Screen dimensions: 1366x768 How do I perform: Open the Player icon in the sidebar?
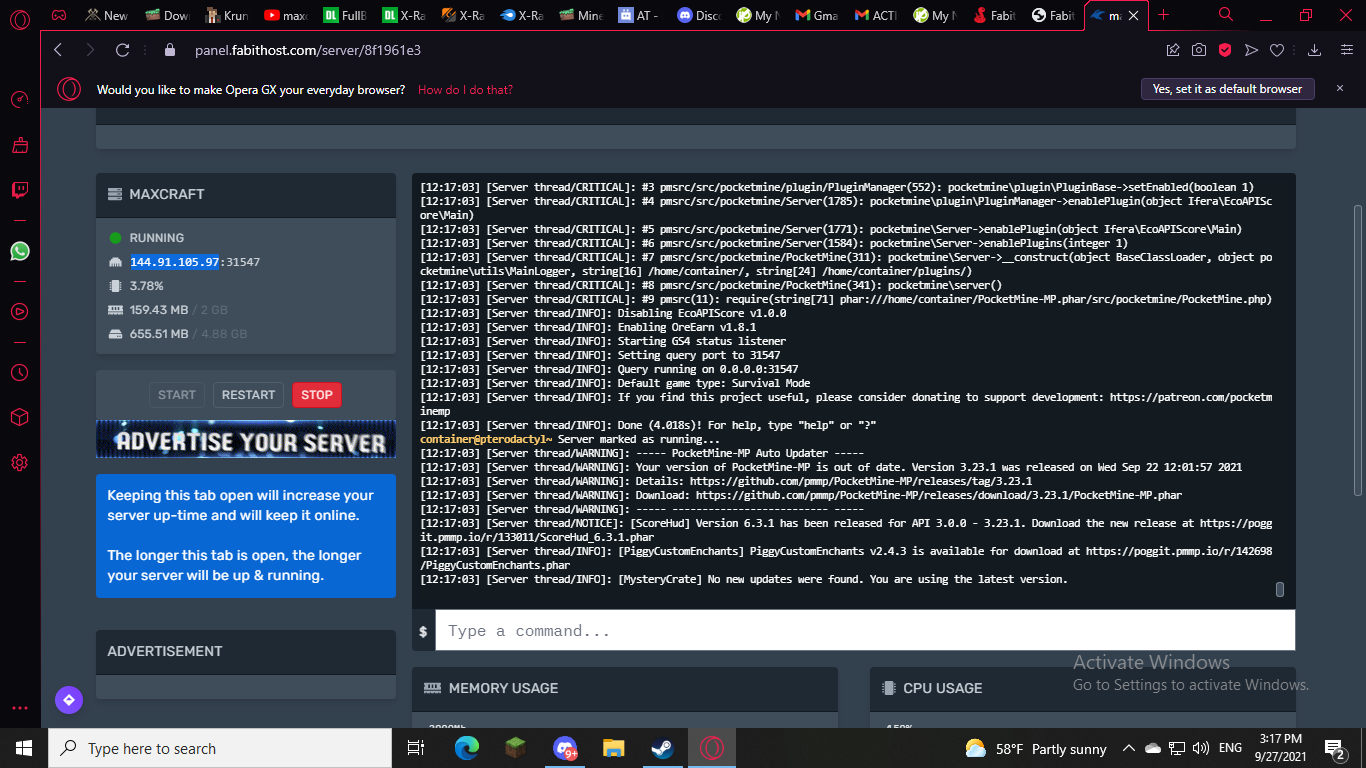(x=19, y=310)
